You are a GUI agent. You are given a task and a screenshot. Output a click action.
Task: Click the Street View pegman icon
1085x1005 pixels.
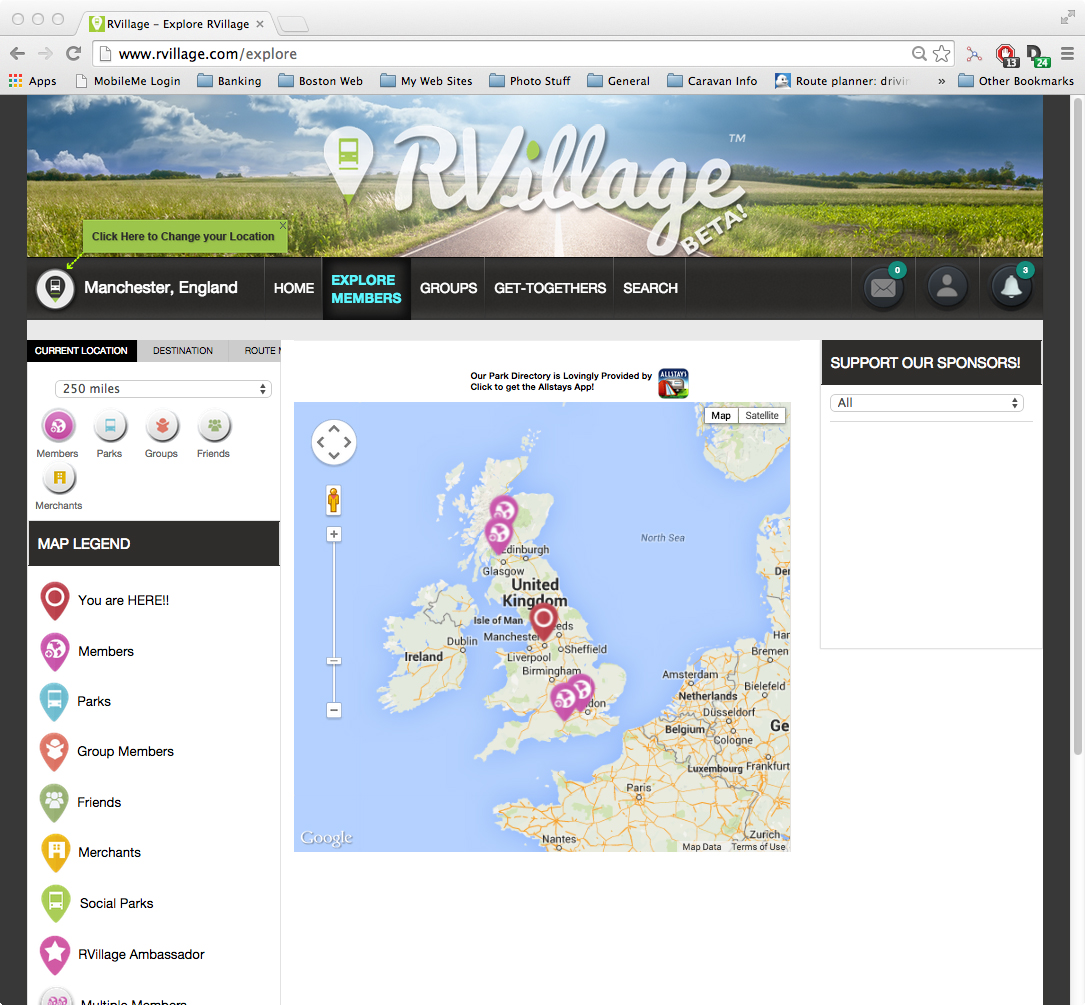[334, 500]
